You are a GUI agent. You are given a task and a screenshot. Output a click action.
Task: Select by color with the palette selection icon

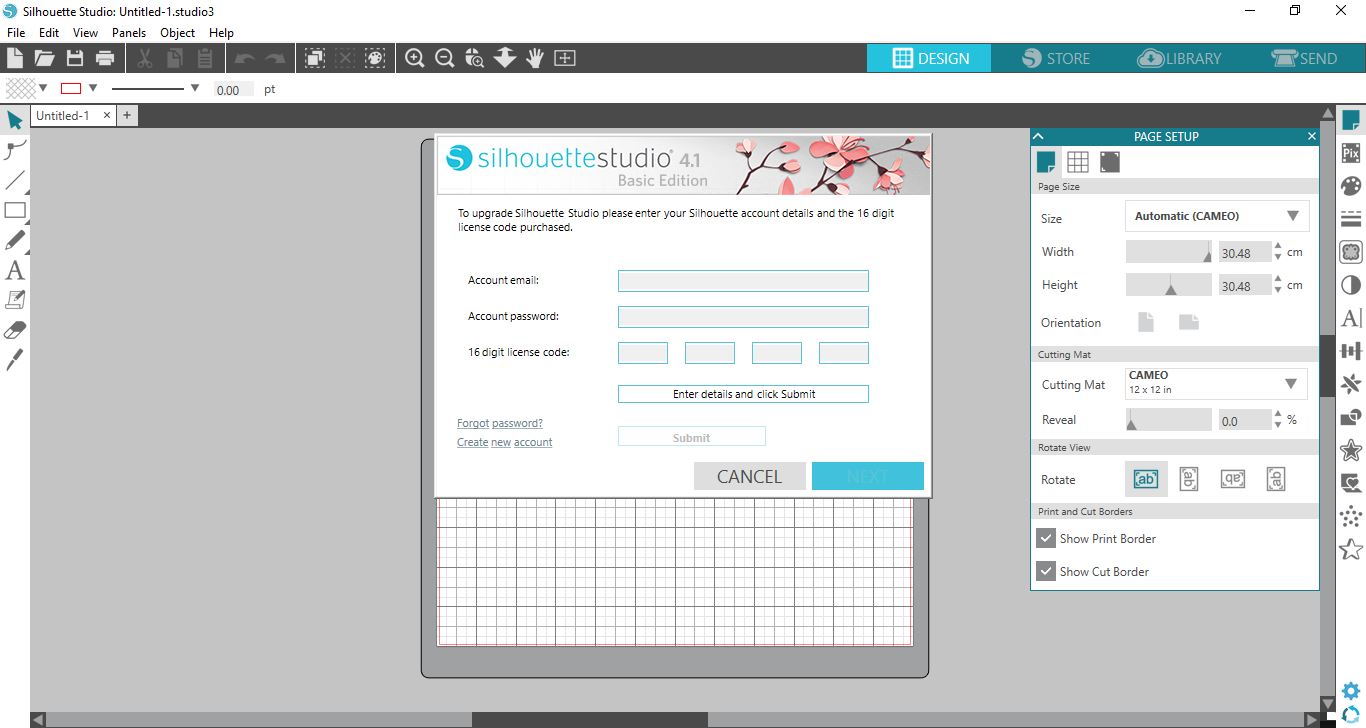(375, 58)
